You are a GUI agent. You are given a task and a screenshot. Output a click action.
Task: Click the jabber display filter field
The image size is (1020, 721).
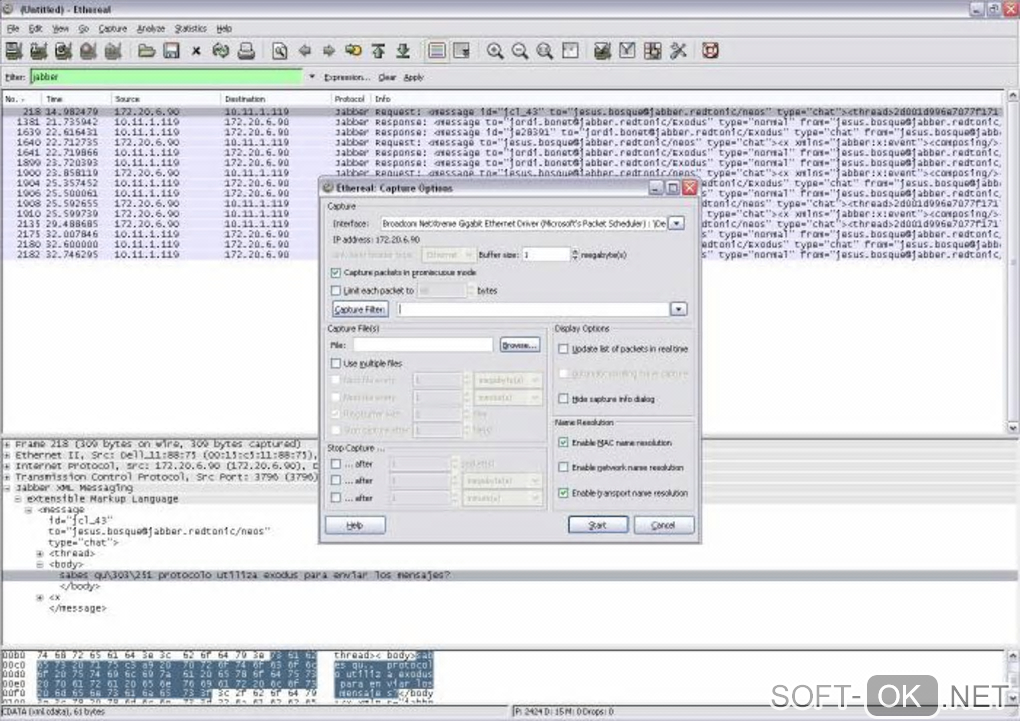tap(166, 77)
